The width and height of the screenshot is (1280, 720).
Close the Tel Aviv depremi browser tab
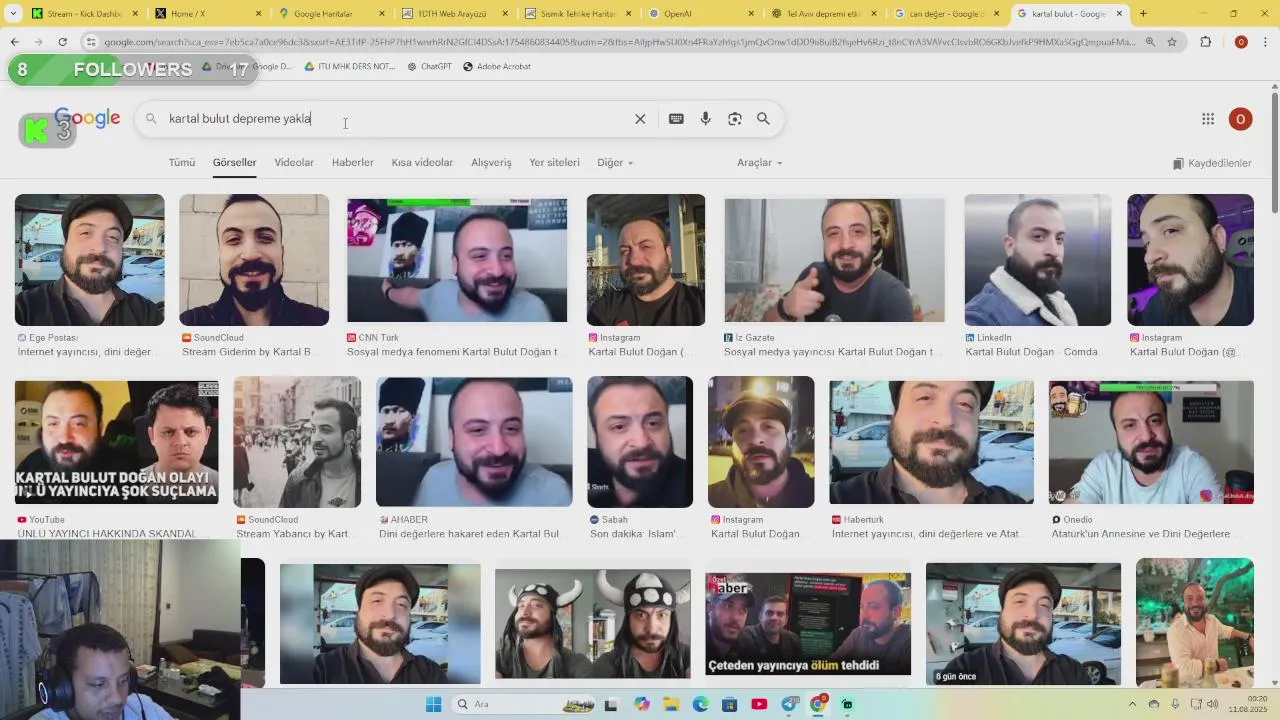(x=873, y=14)
